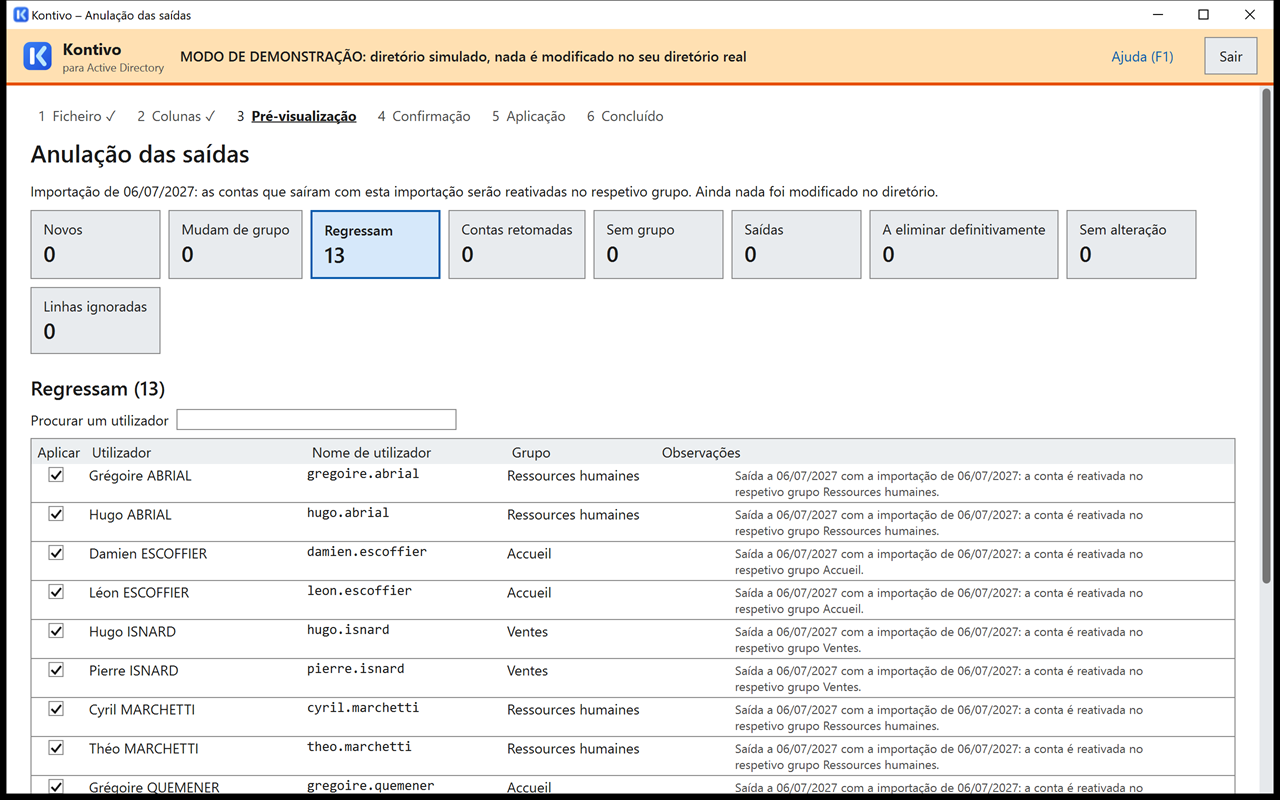Image resolution: width=1280 pixels, height=800 pixels.
Task: Go to step 1 Ficheiro
Action: point(77,116)
